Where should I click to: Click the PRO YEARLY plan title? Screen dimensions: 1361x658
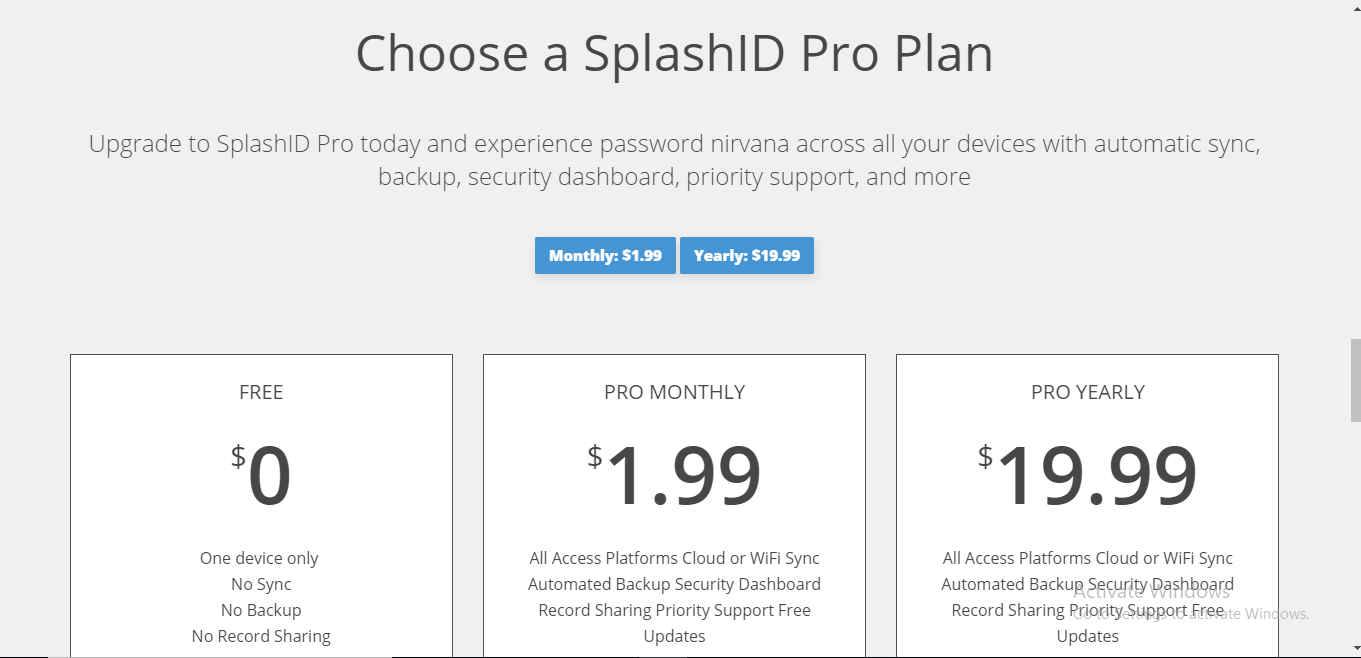click(x=1088, y=392)
